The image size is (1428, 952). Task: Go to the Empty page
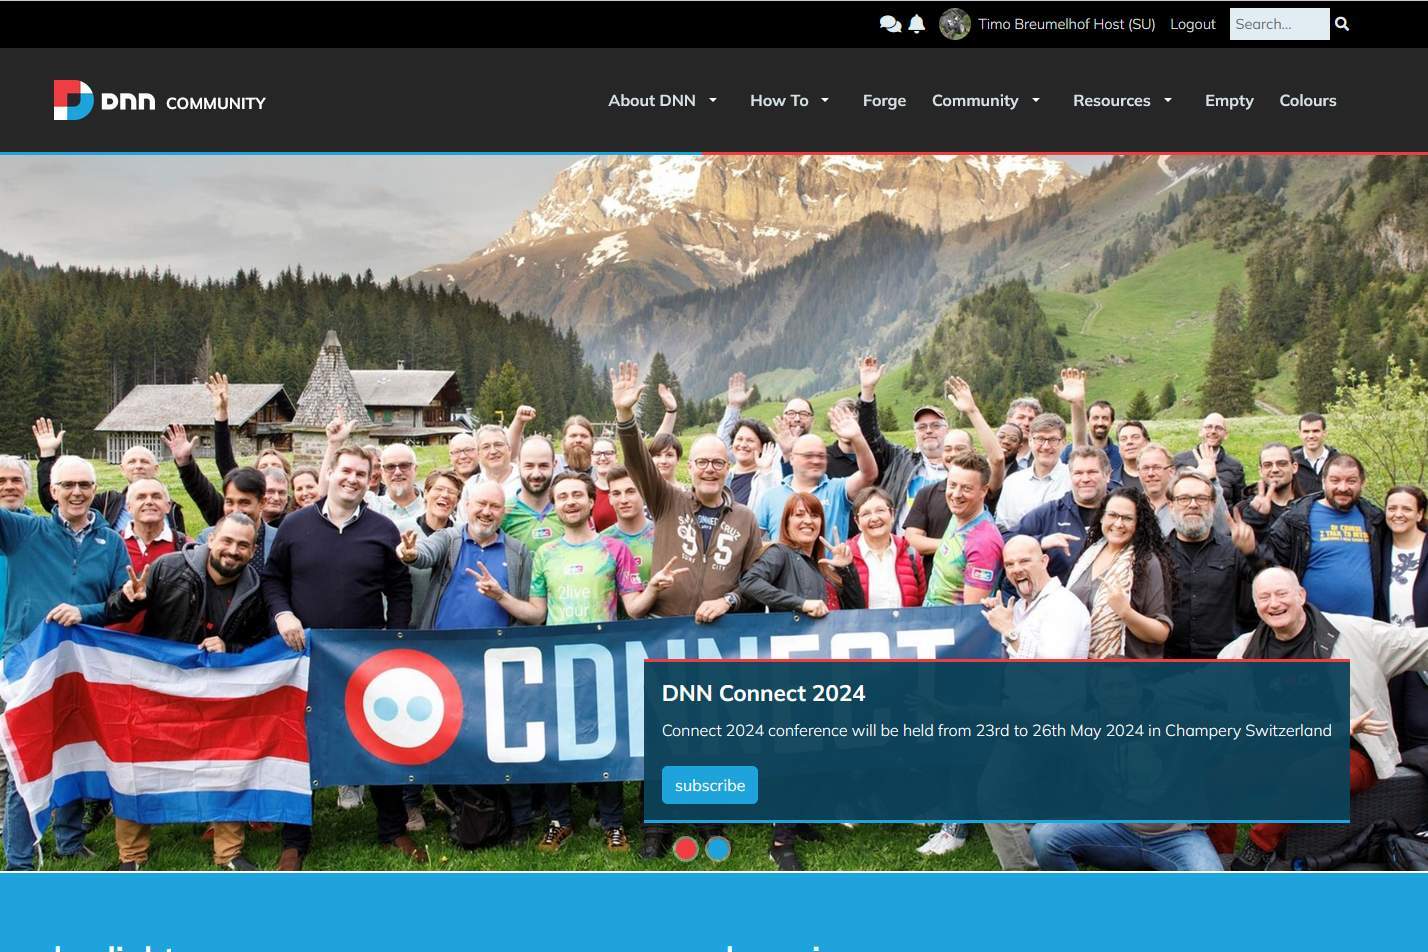pyautogui.click(x=1229, y=100)
